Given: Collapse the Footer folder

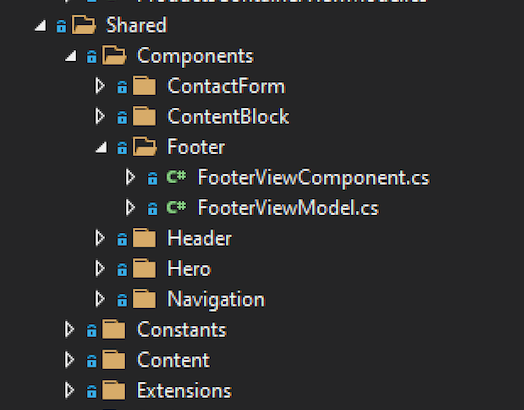Looking at the screenshot, I should pos(101,147).
